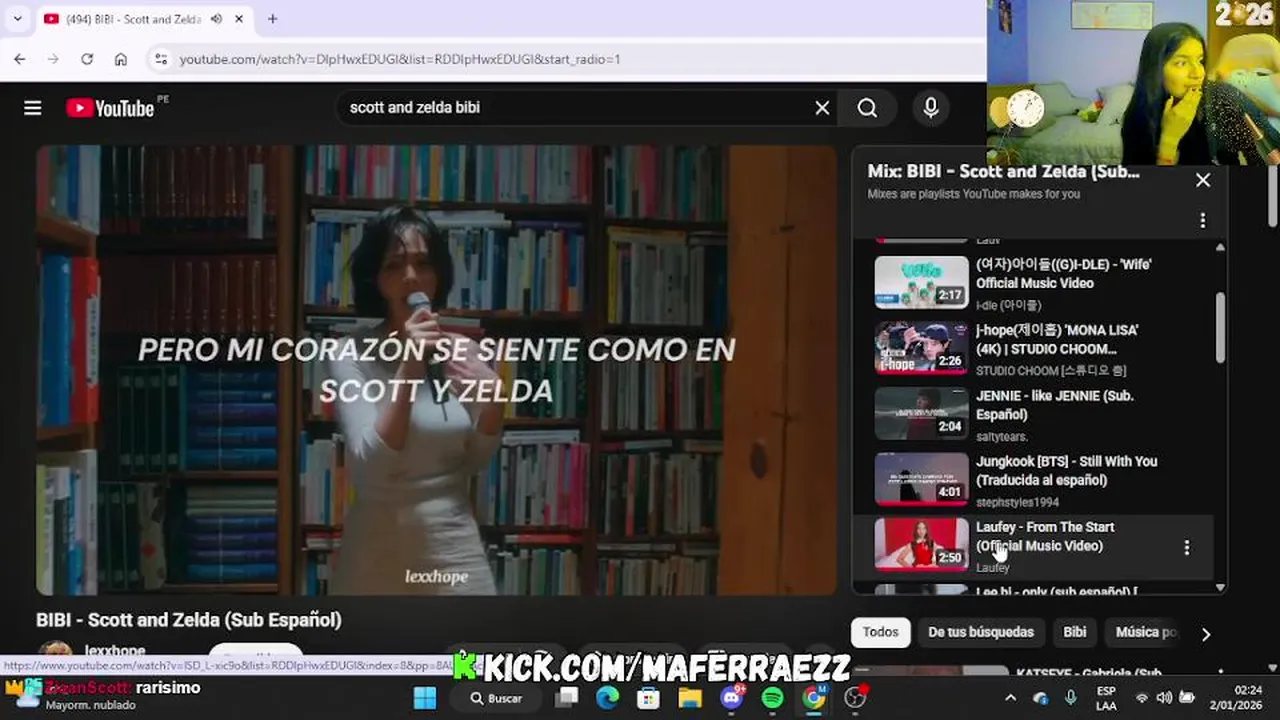Viewport: 1280px width, 720px height.
Task: View site information icon in address bar
Action: pyautogui.click(x=161, y=59)
